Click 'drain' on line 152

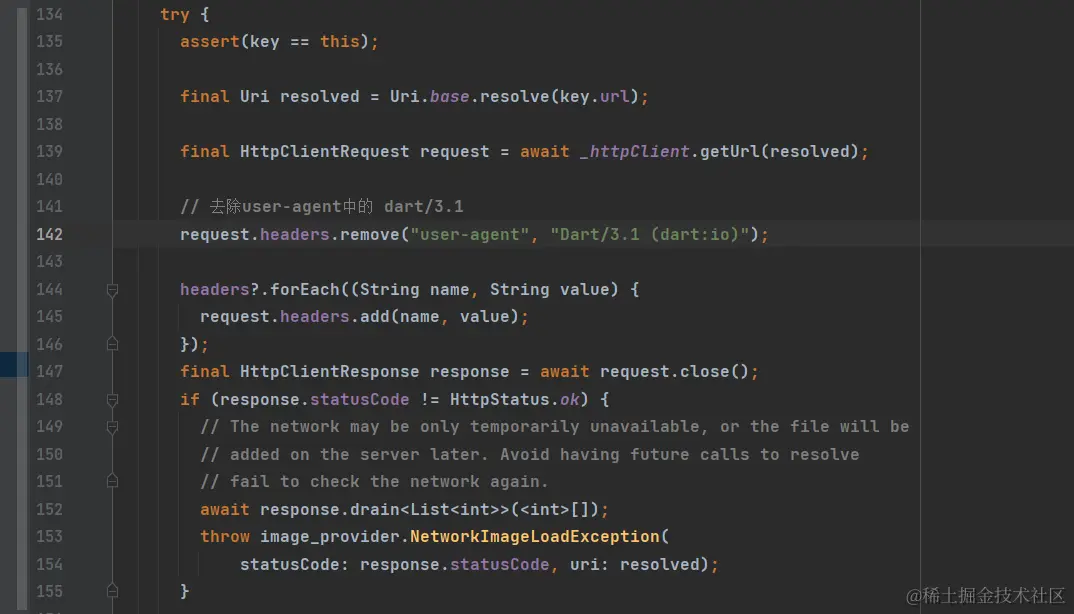tap(375, 509)
